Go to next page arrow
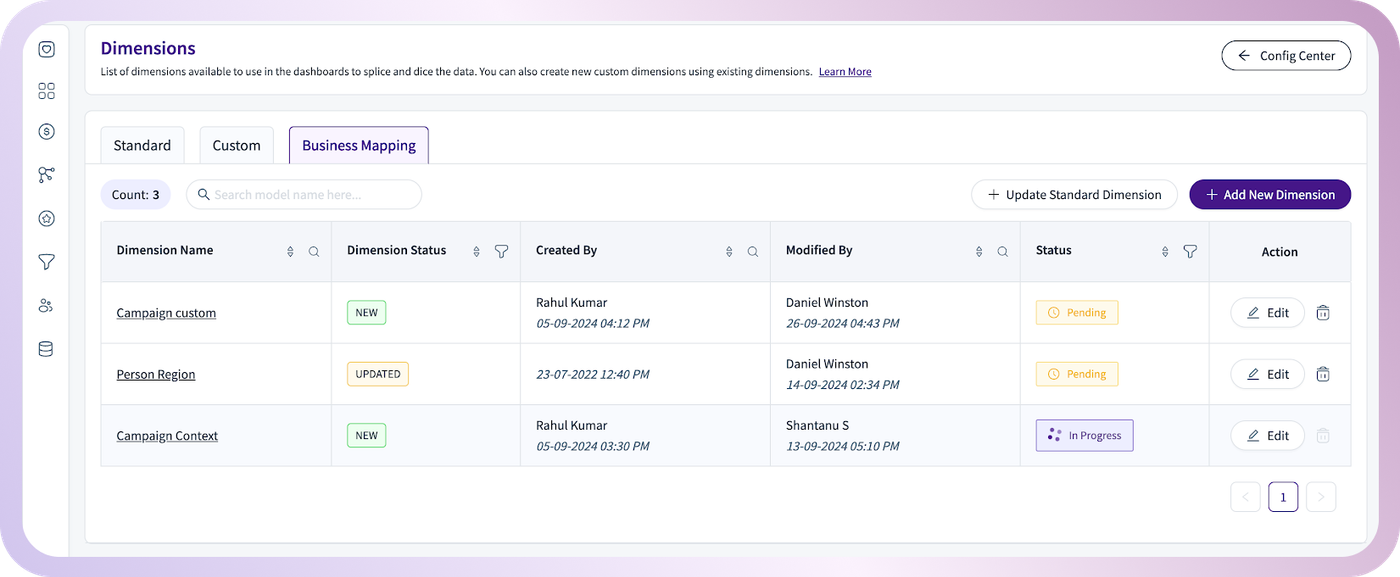 click(1321, 497)
